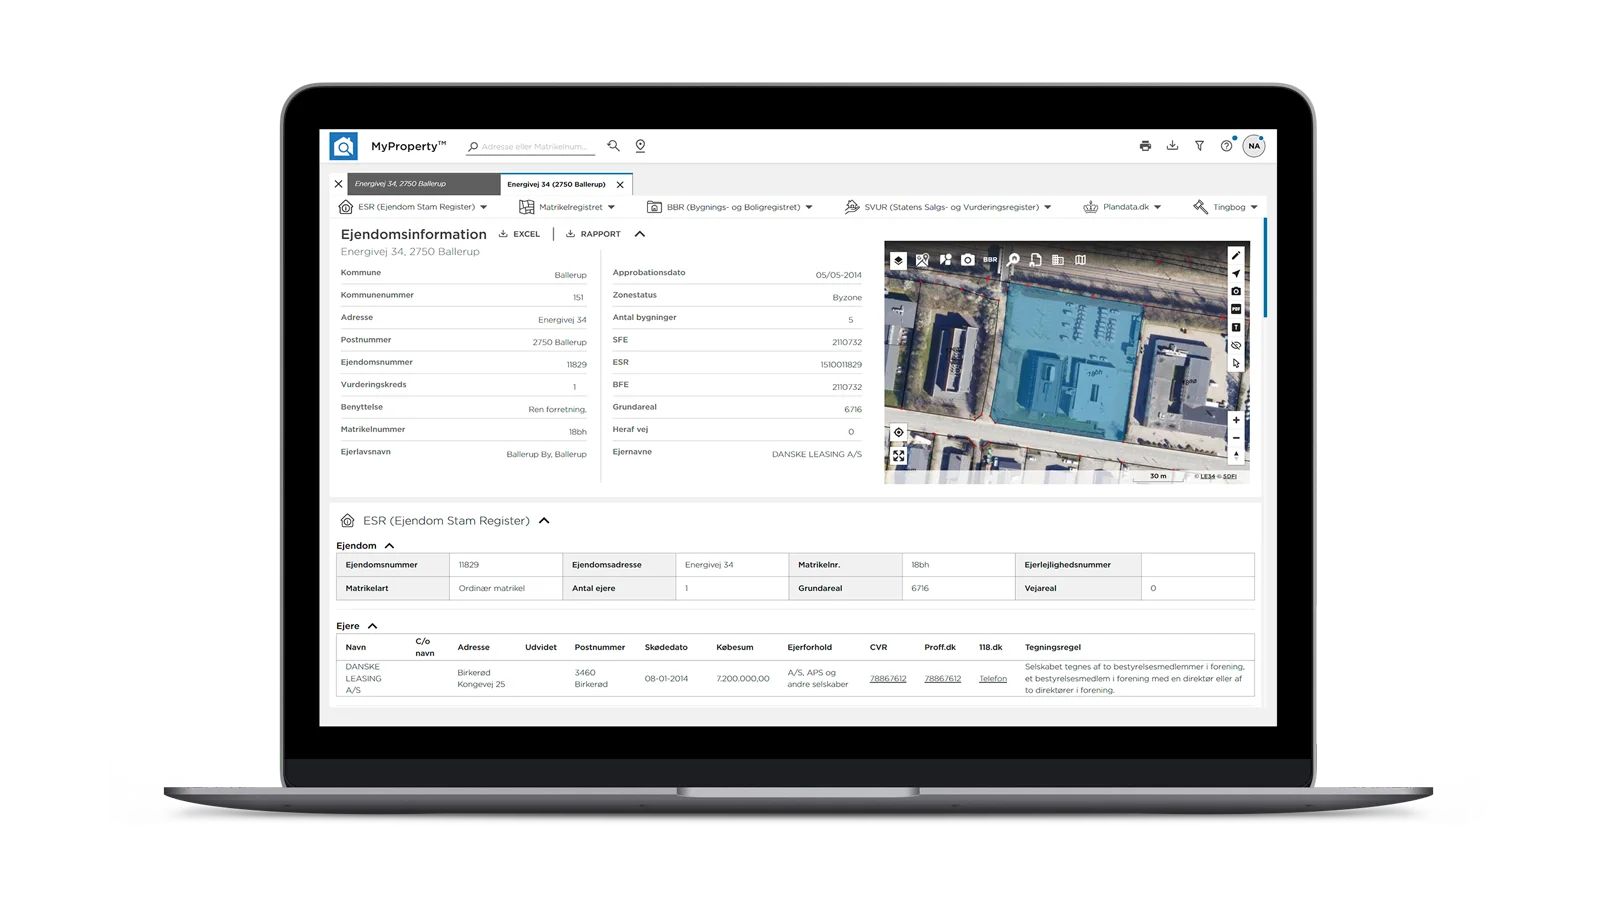Open the CVR link 78867612 for Danske Leasing
The image size is (1600, 900).
[888, 678]
